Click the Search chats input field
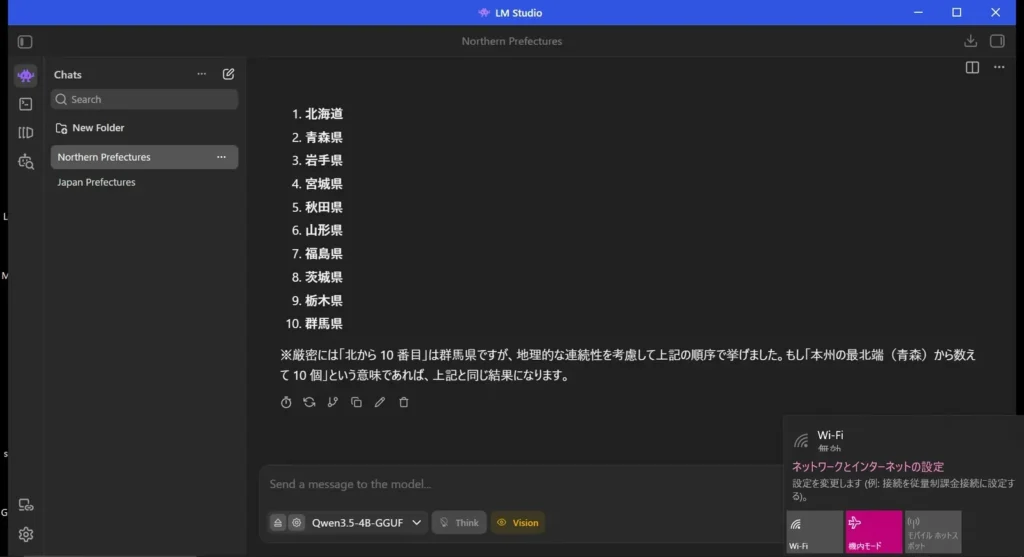This screenshot has width=1024, height=557. [x=144, y=99]
